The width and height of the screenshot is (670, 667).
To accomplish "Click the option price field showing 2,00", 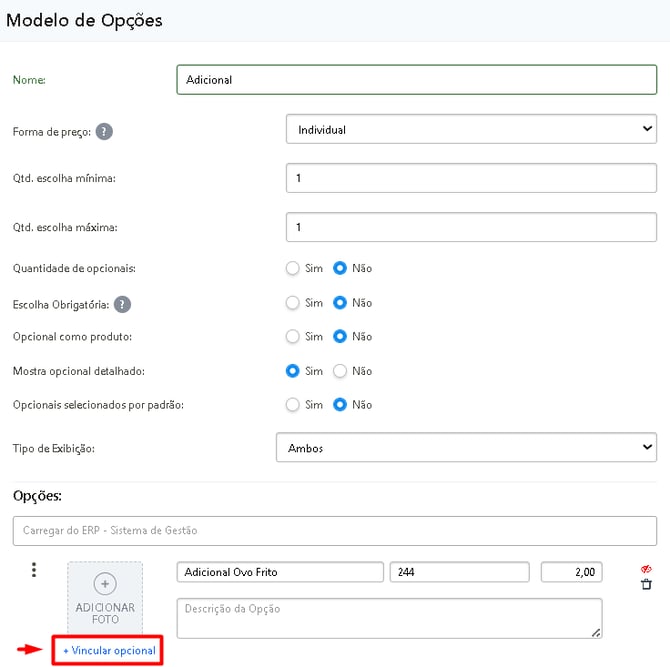I will point(573,572).
